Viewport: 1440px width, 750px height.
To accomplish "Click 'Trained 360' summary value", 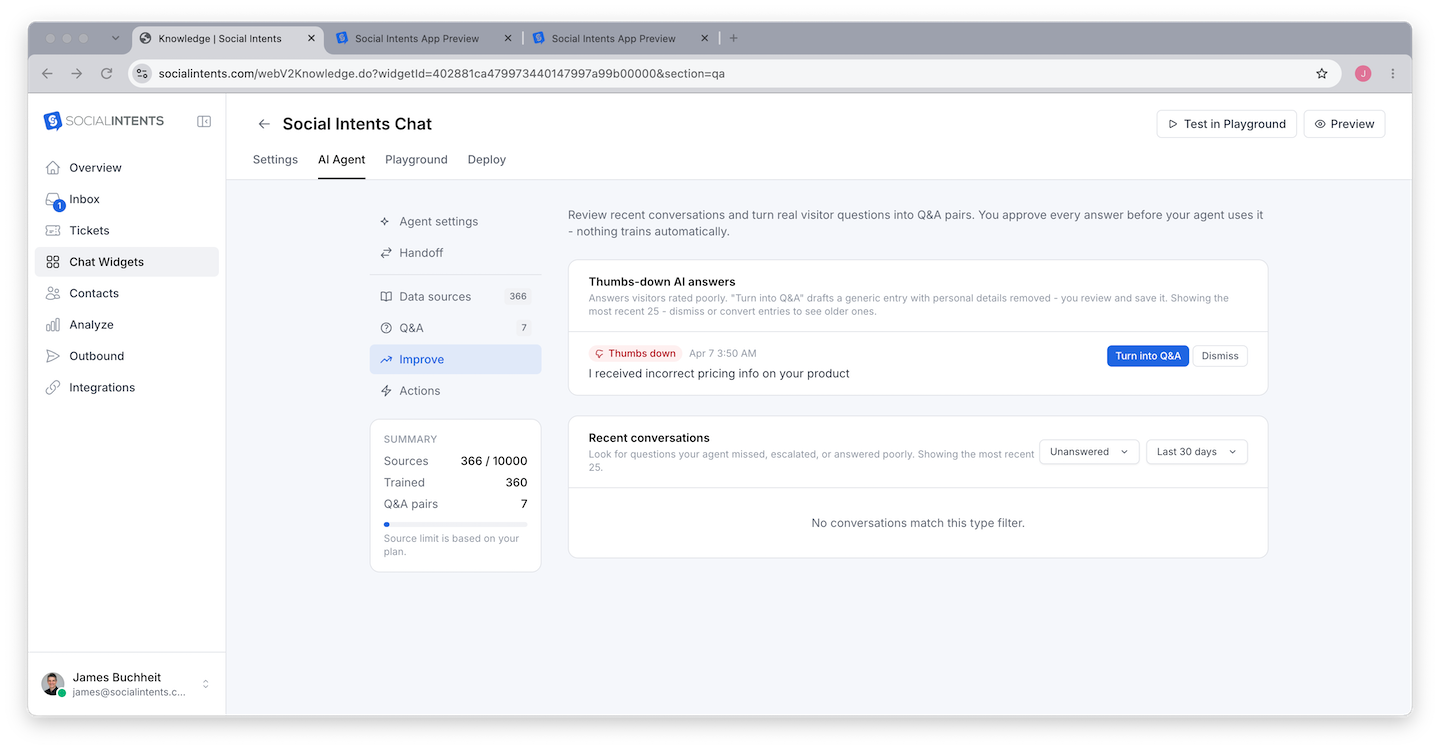I will point(516,483).
